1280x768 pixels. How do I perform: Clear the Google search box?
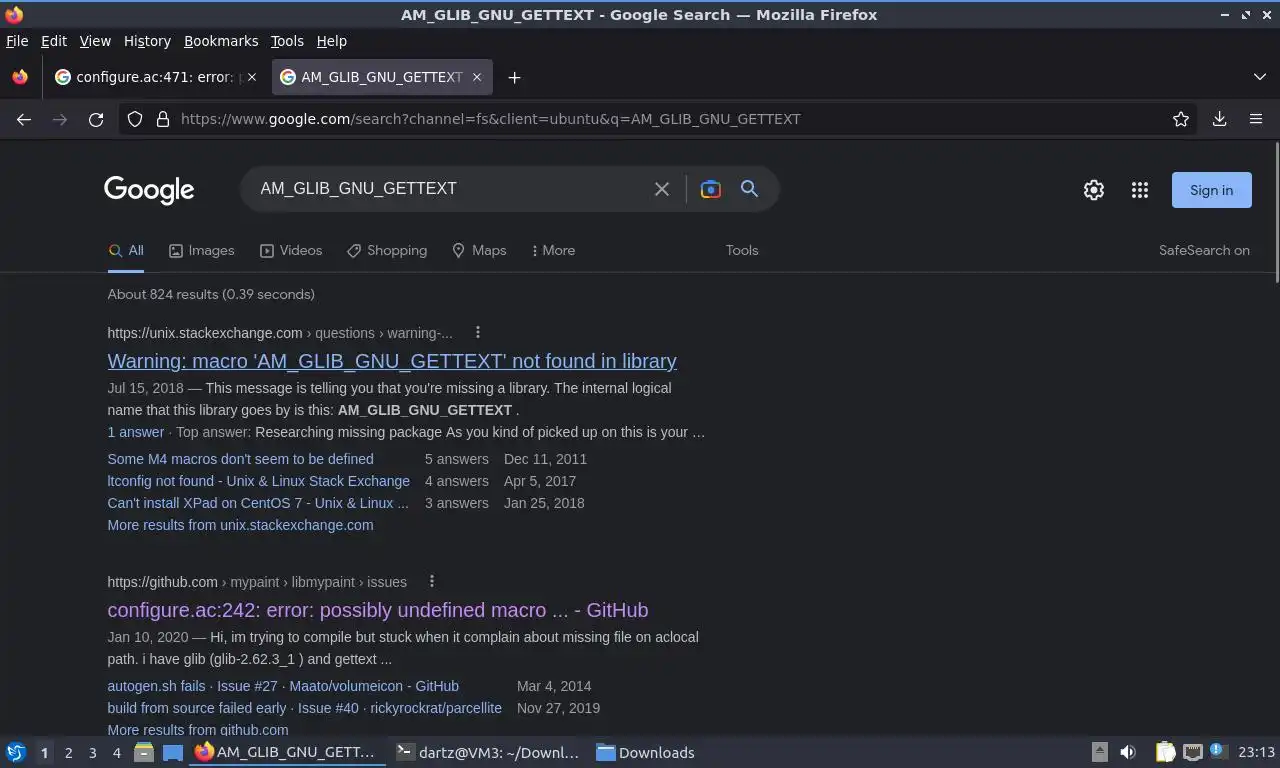(661, 189)
